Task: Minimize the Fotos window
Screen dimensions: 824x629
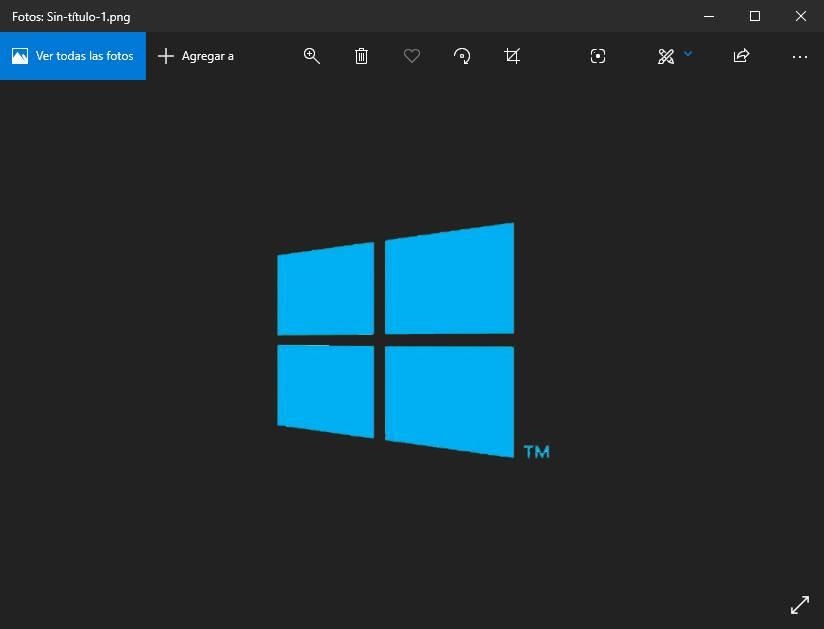Action: click(709, 16)
